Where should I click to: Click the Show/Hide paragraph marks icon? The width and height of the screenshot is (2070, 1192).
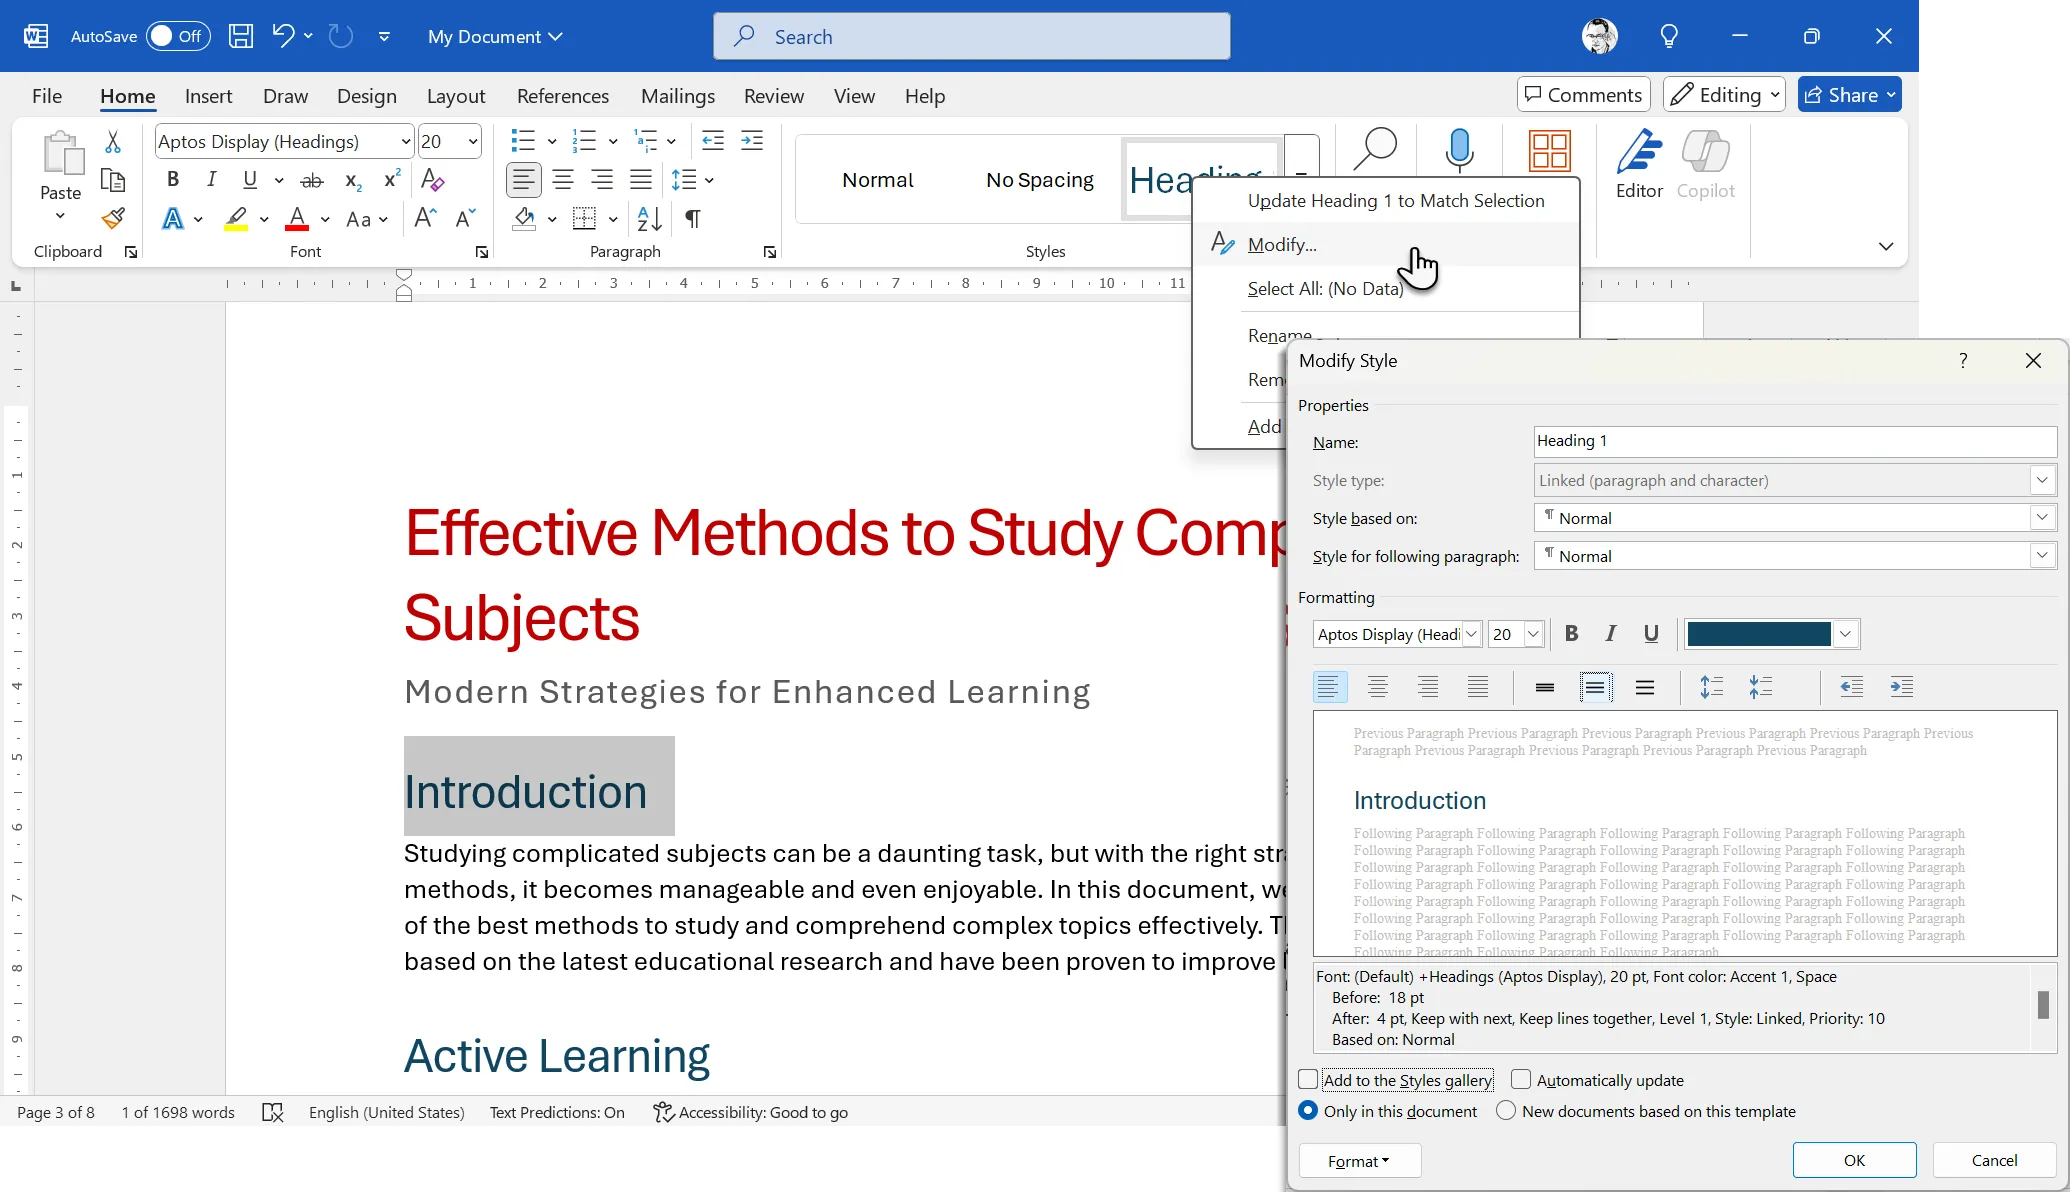pos(692,218)
